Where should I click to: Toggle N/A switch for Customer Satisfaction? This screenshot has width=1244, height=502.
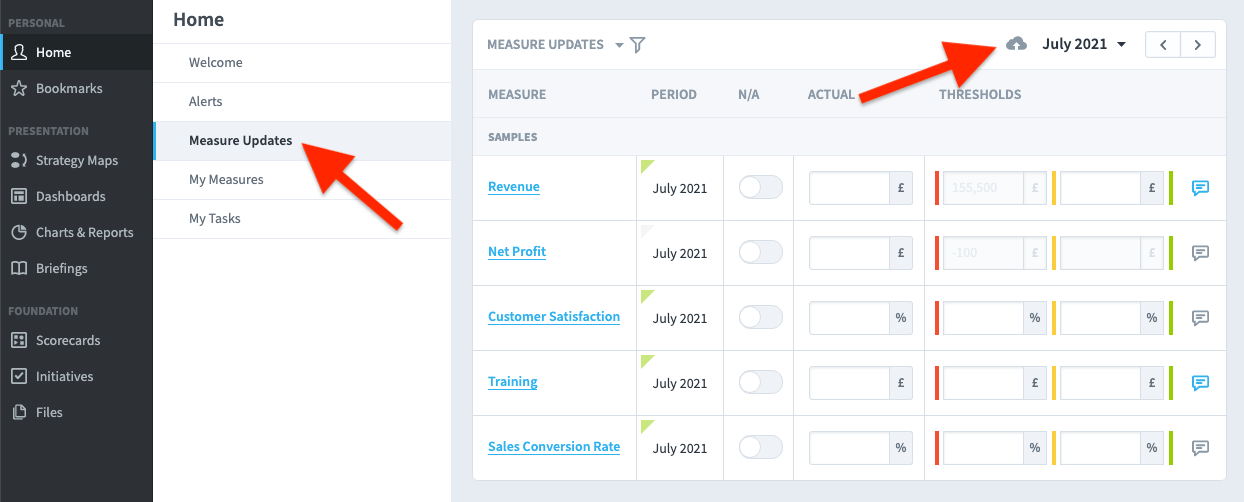(x=761, y=317)
